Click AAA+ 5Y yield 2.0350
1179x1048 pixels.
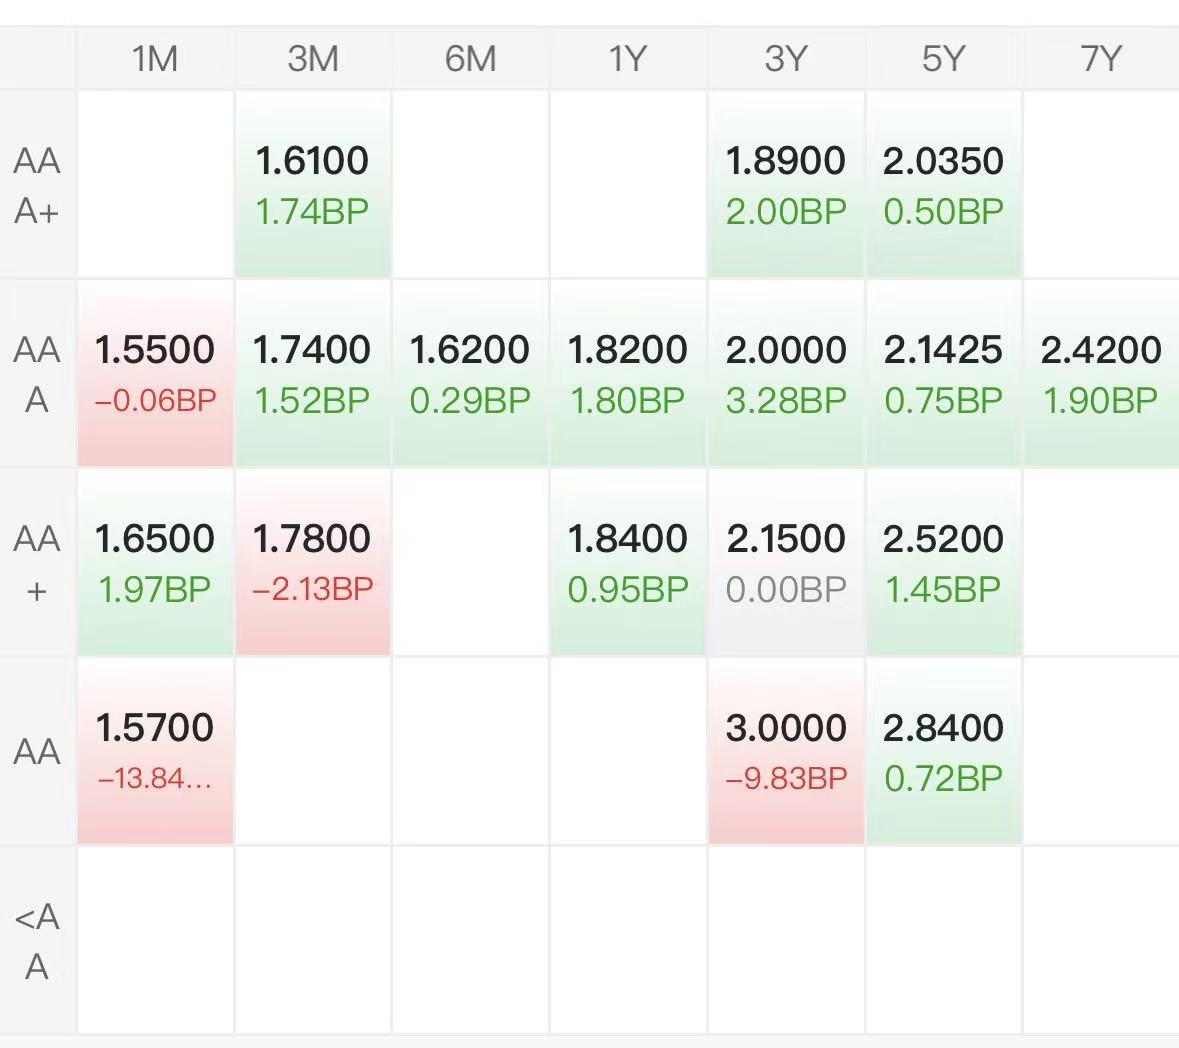coord(943,160)
